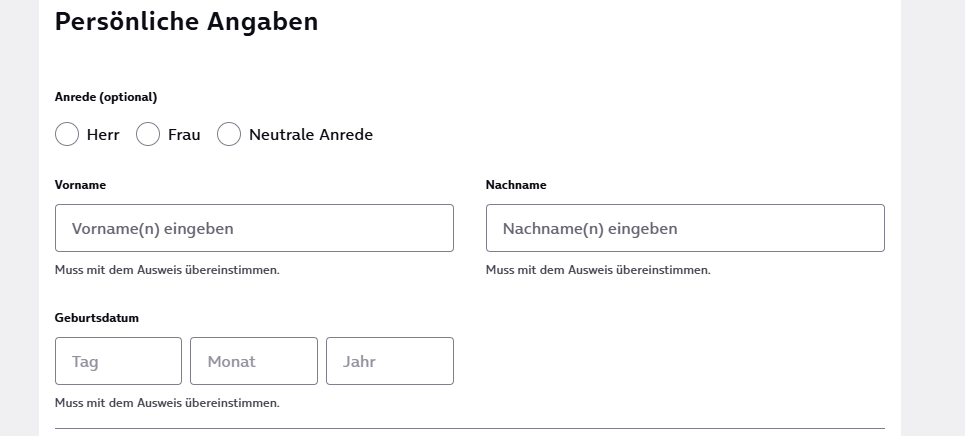Screen dimensions: 965x436
Task: Choose the Frau radio button circle
Action: [148, 134]
